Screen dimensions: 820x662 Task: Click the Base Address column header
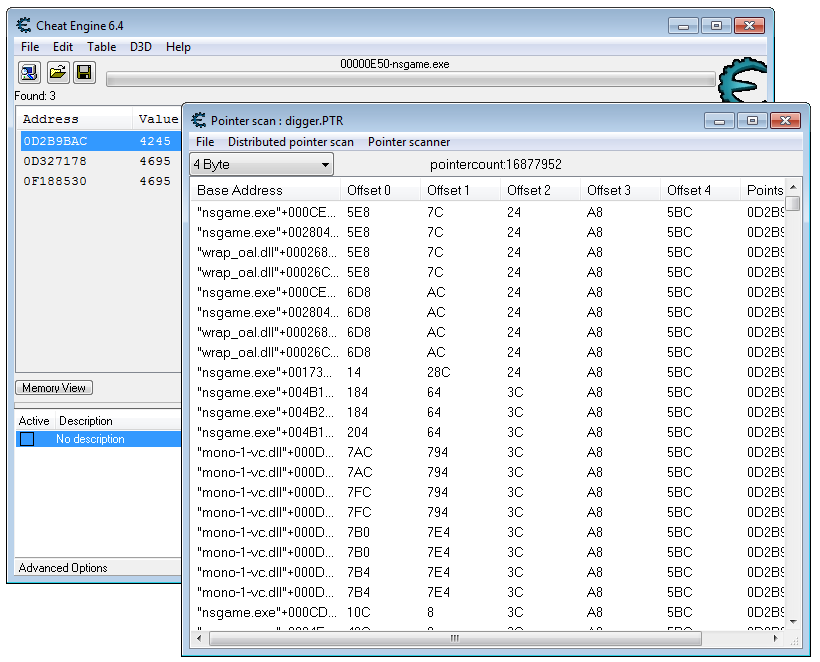(x=240, y=190)
